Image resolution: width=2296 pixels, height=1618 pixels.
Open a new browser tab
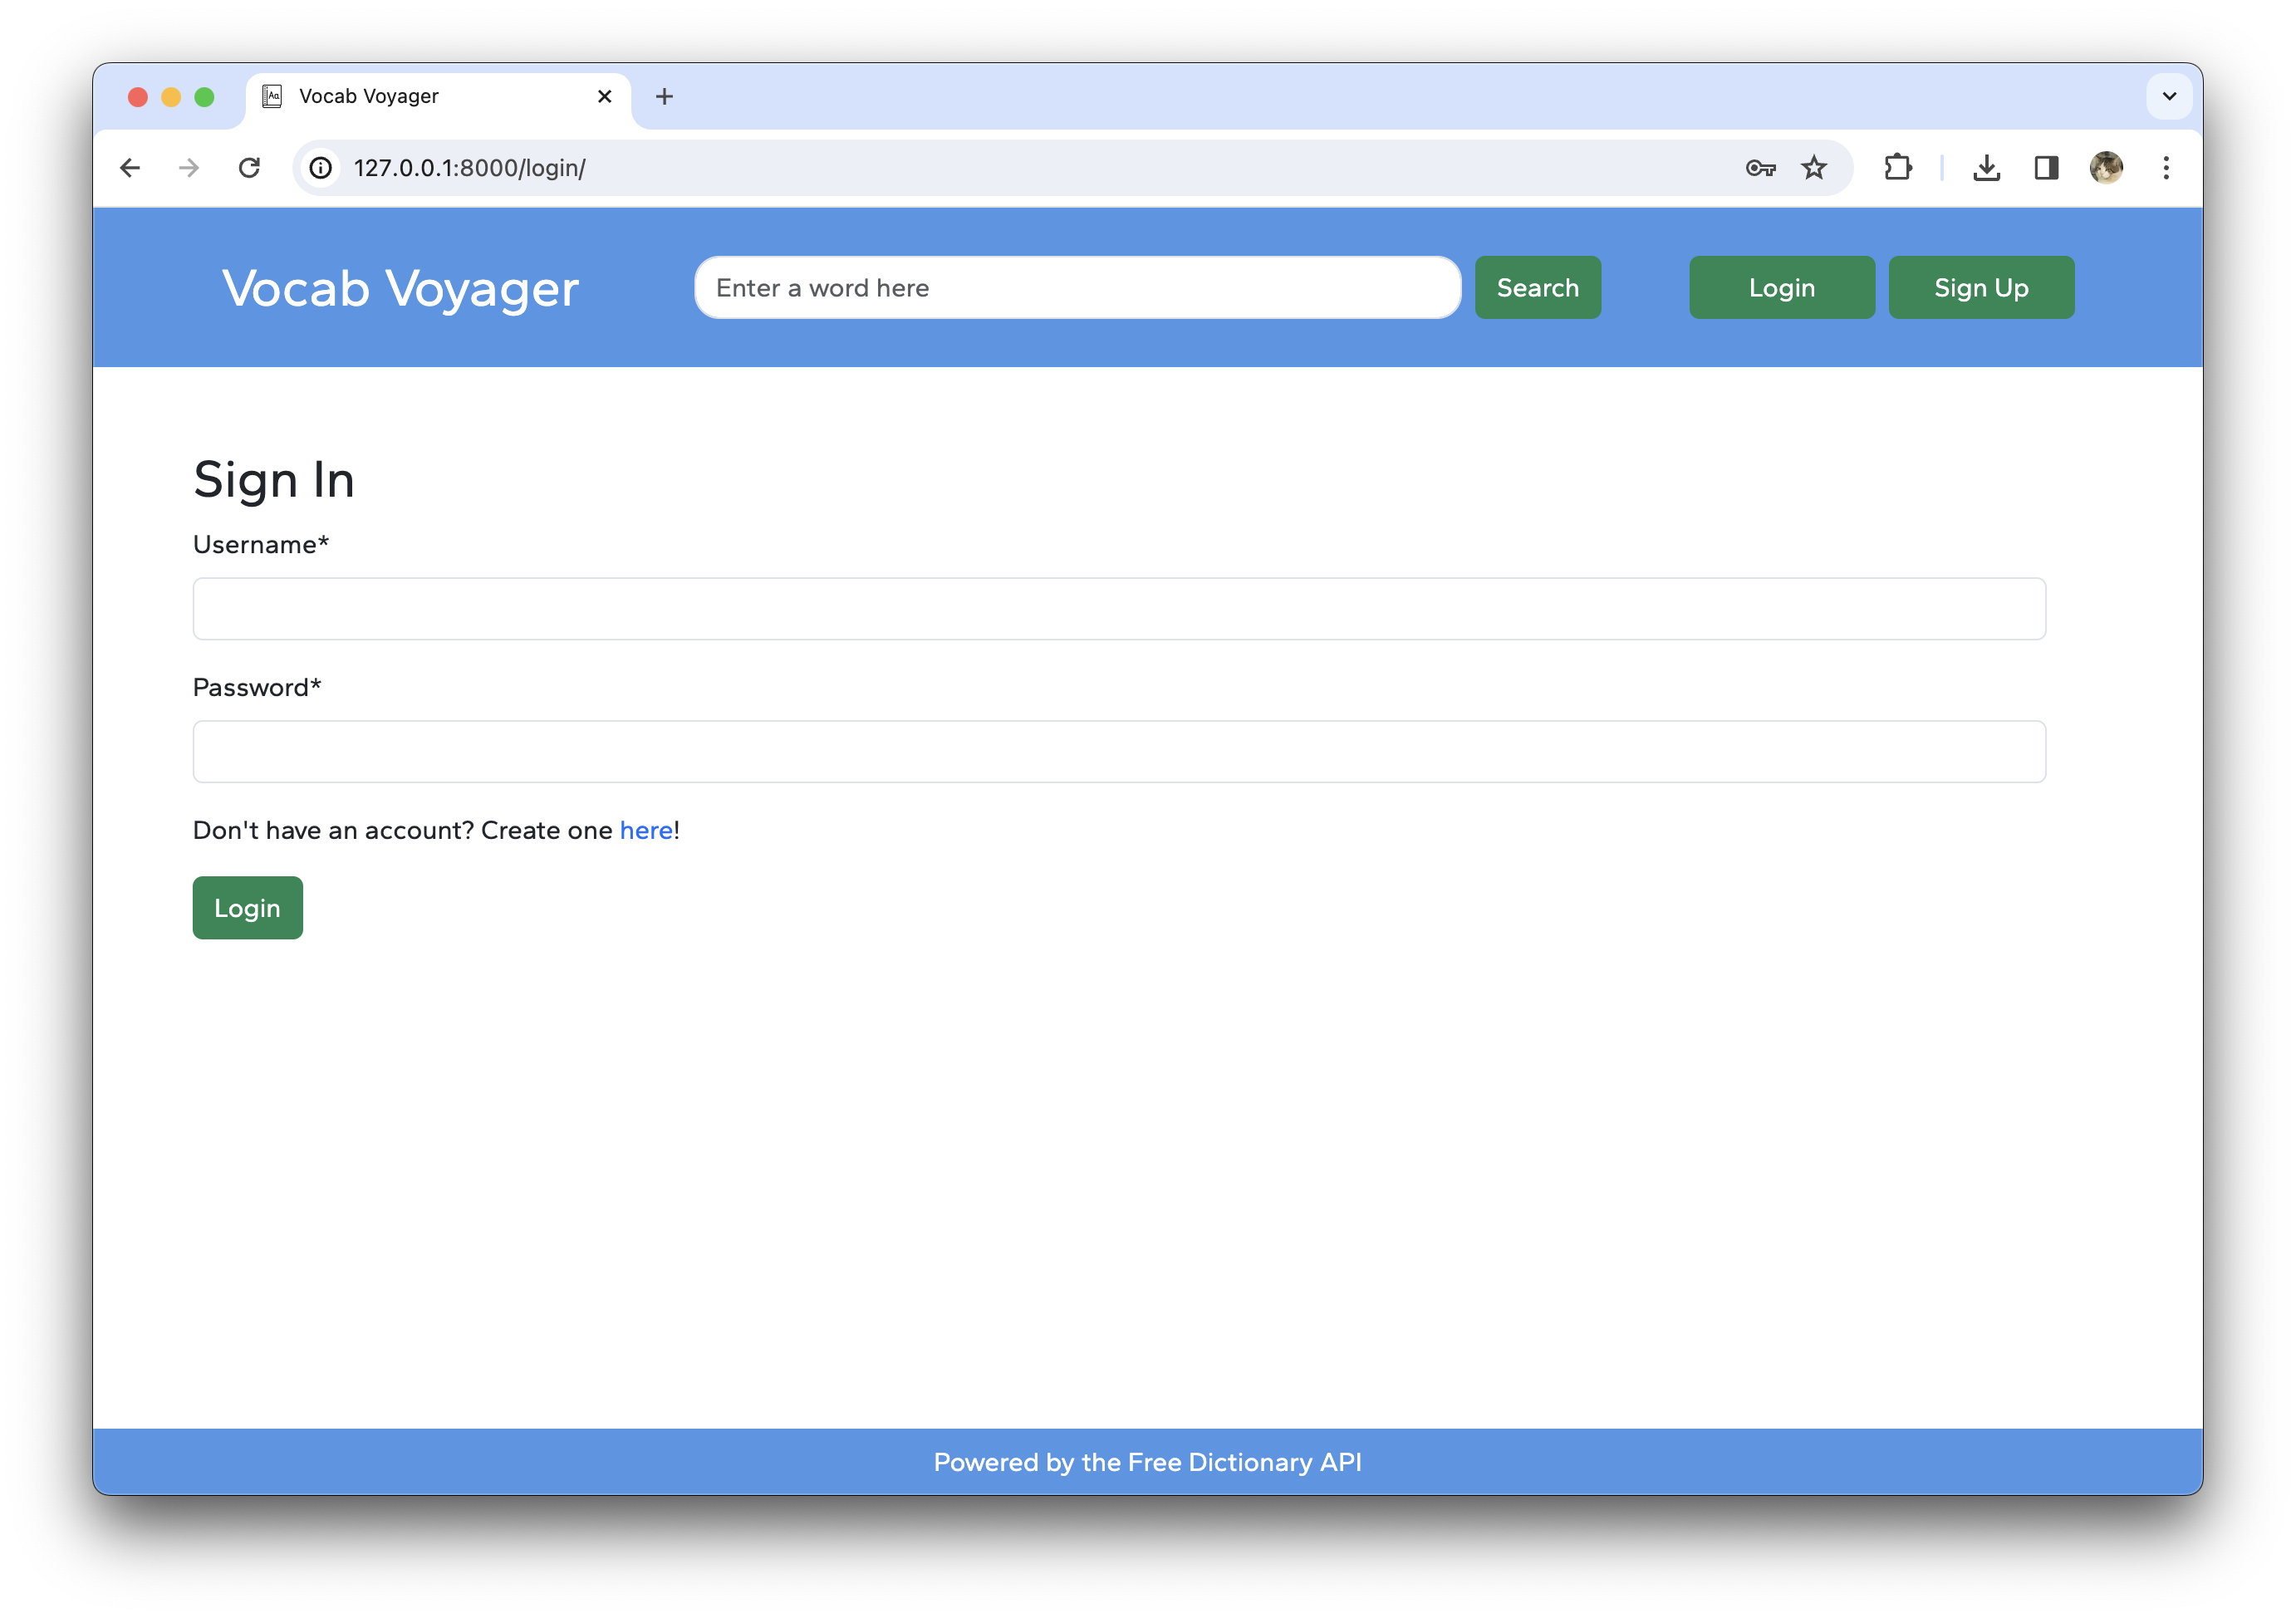pos(664,97)
